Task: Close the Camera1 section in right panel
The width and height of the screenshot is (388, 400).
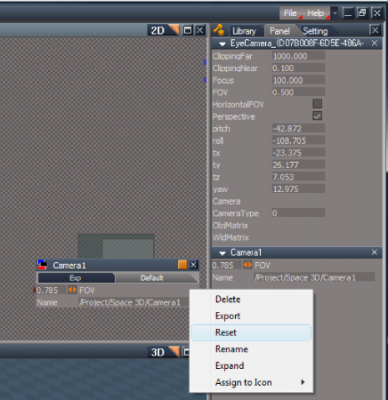Action: pos(374,252)
